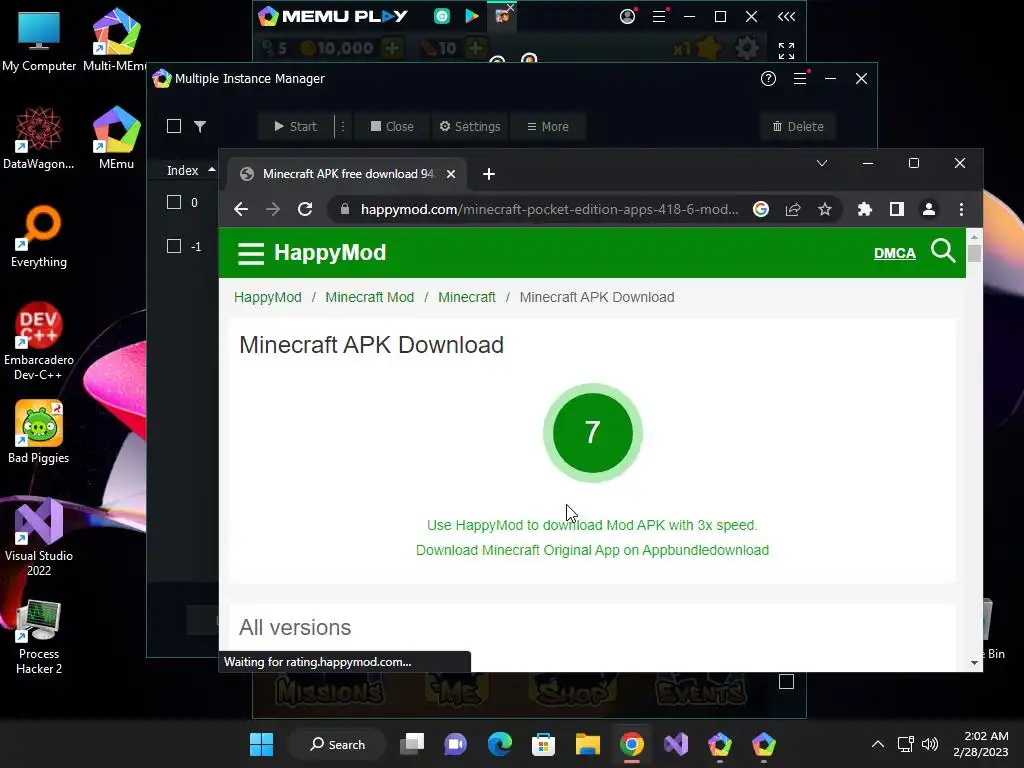Select Minecraft APK free download tab
This screenshot has width=1024, height=768.
tap(347, 174)
